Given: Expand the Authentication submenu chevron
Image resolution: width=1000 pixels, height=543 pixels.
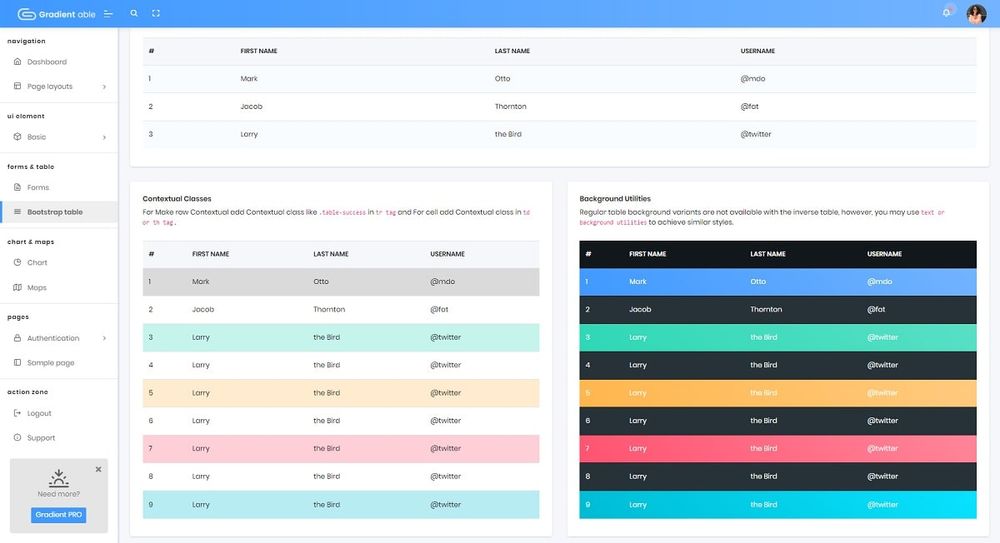Looking at the screenshot, I should coord(104,338).
